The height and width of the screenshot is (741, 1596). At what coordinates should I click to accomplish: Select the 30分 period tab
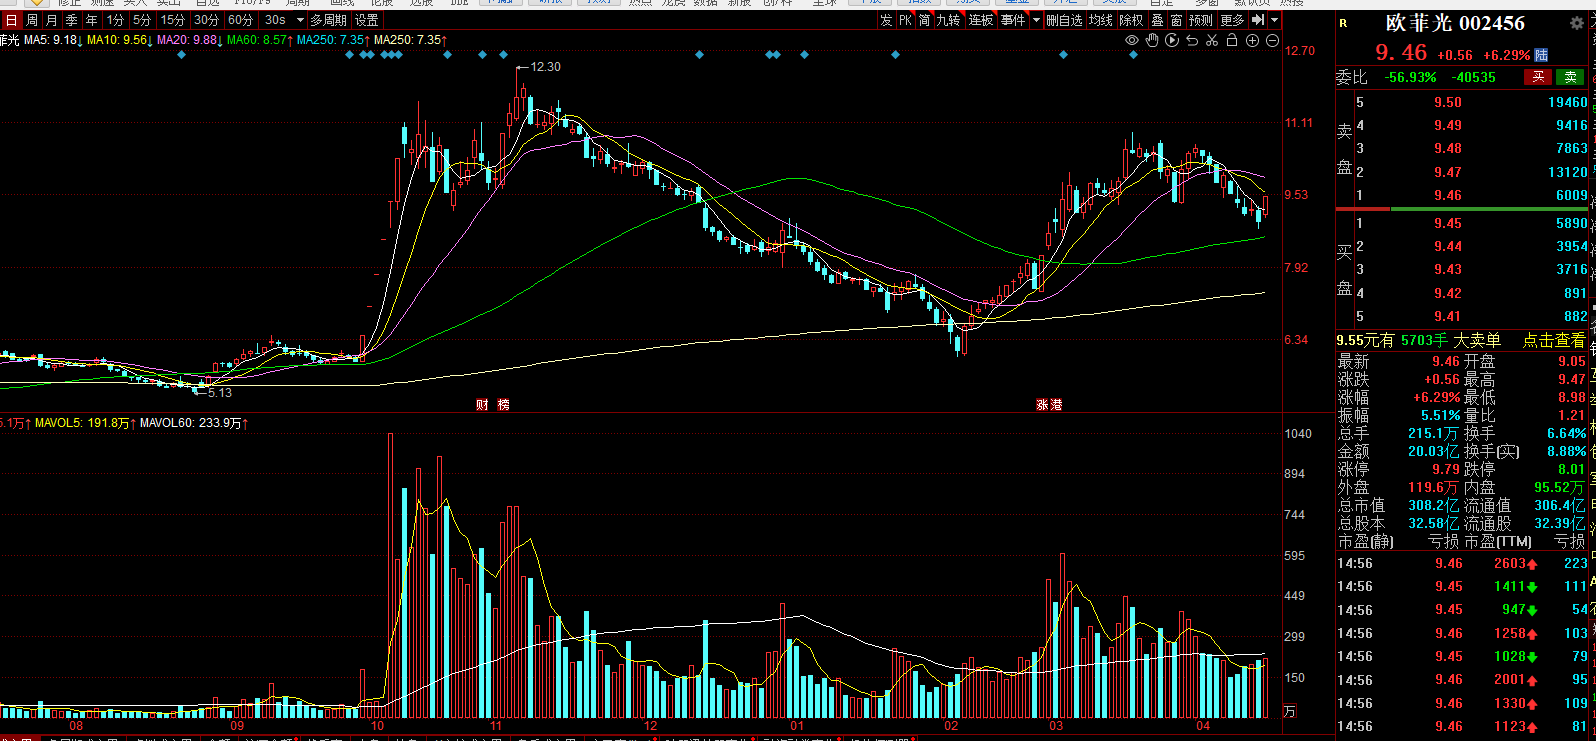point(207,20)
